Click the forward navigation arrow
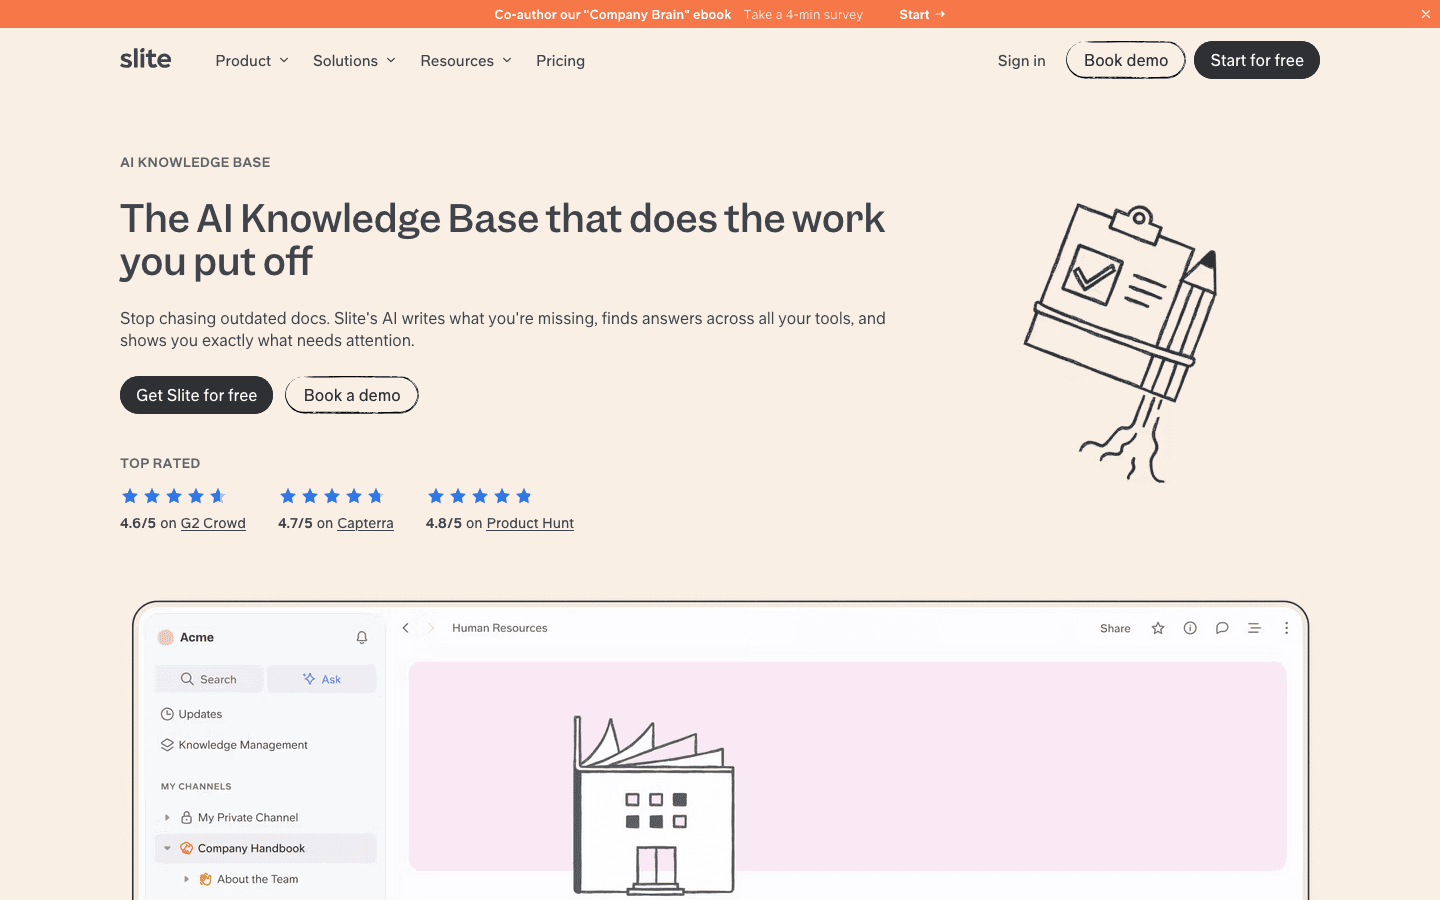Image resolution: width=1440 pixels, height=900 pixels. 431,628
